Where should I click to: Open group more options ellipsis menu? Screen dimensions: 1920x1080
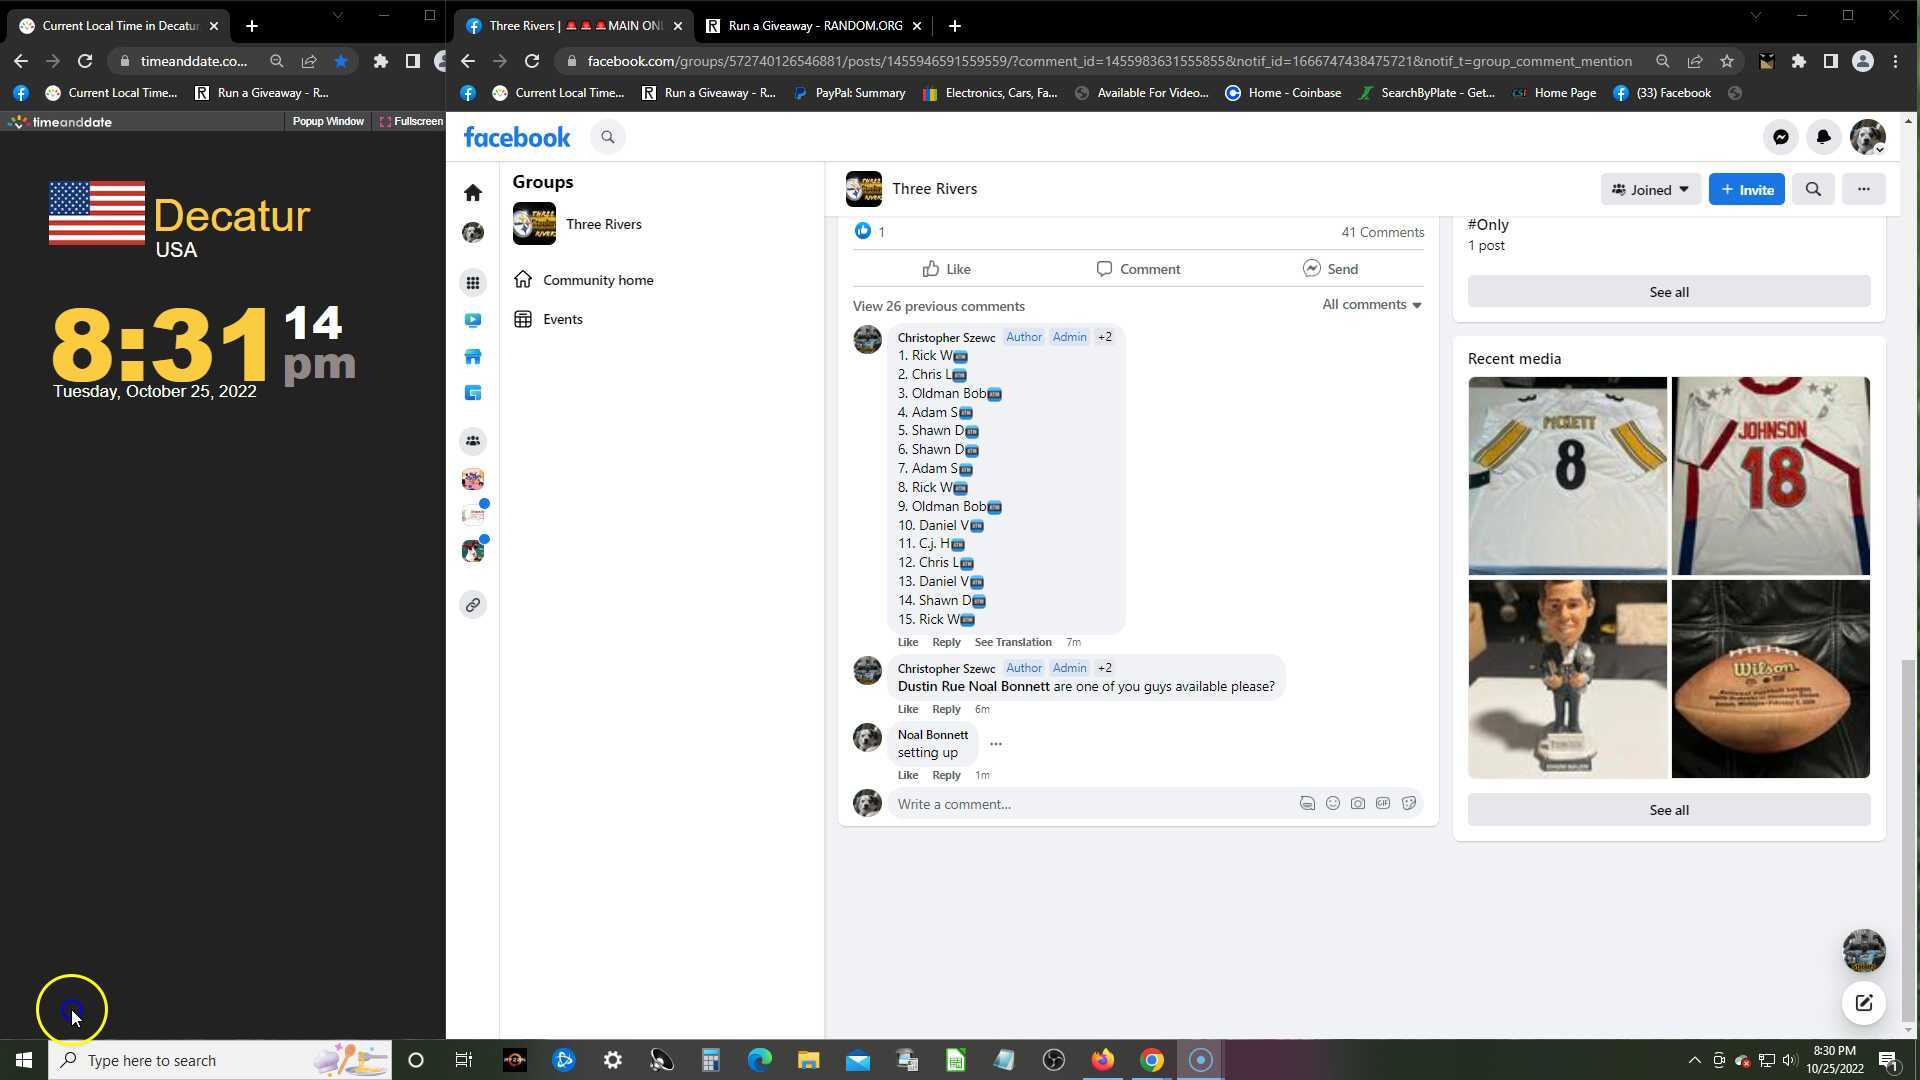click(x=1863, y=189)
